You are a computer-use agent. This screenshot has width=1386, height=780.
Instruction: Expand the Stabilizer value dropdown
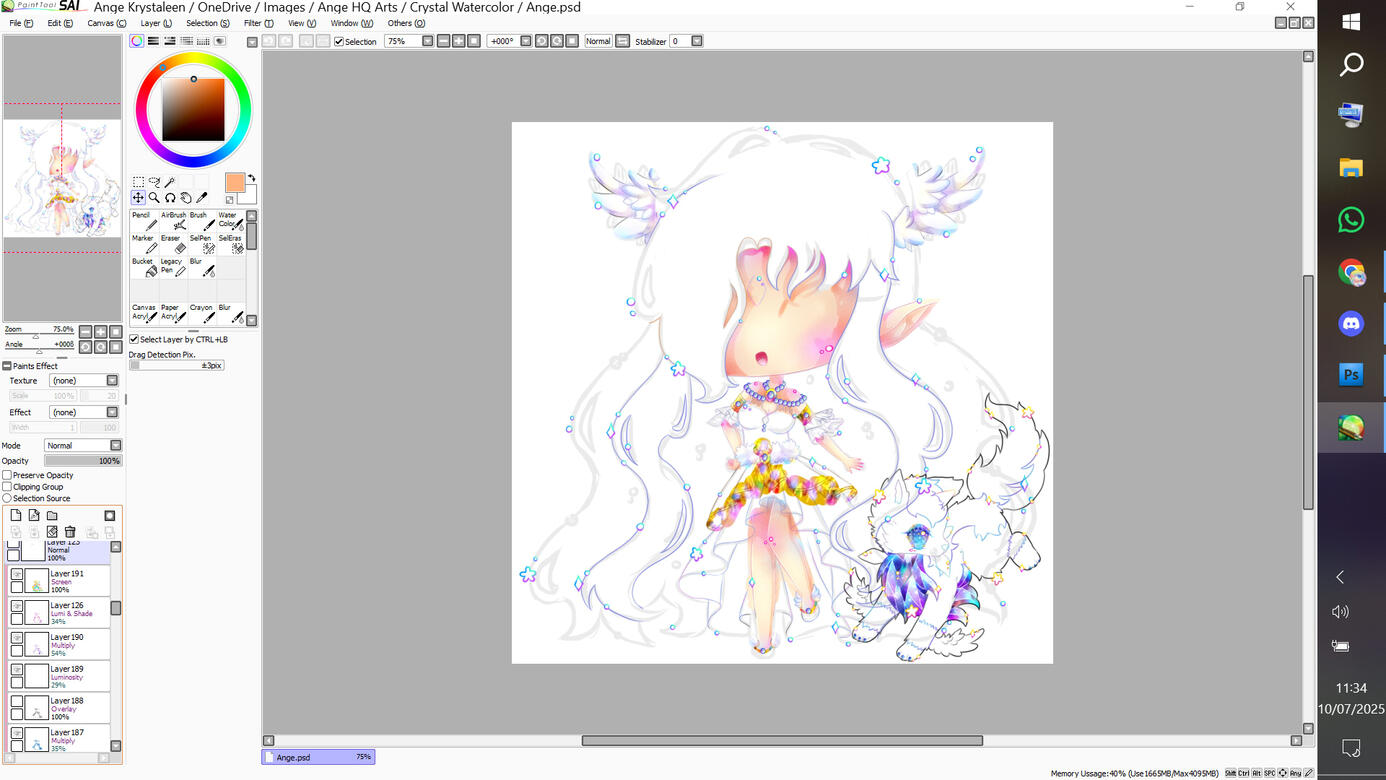click(x=697, y=41)
